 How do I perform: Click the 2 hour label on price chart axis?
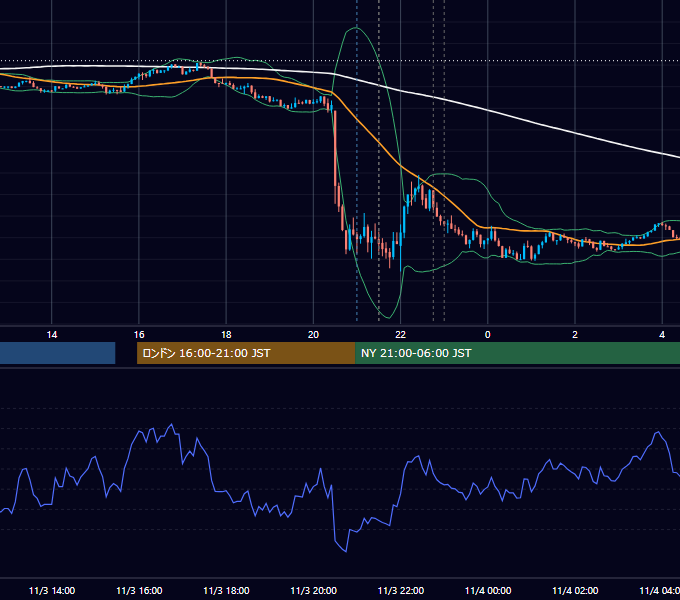point(575,335)
